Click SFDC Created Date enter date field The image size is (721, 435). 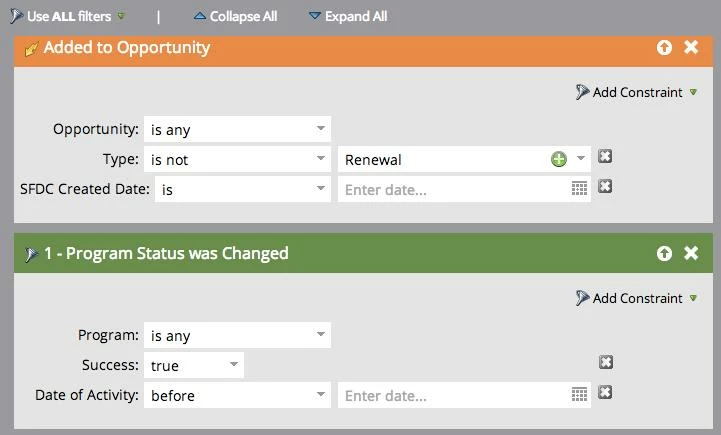453,189
